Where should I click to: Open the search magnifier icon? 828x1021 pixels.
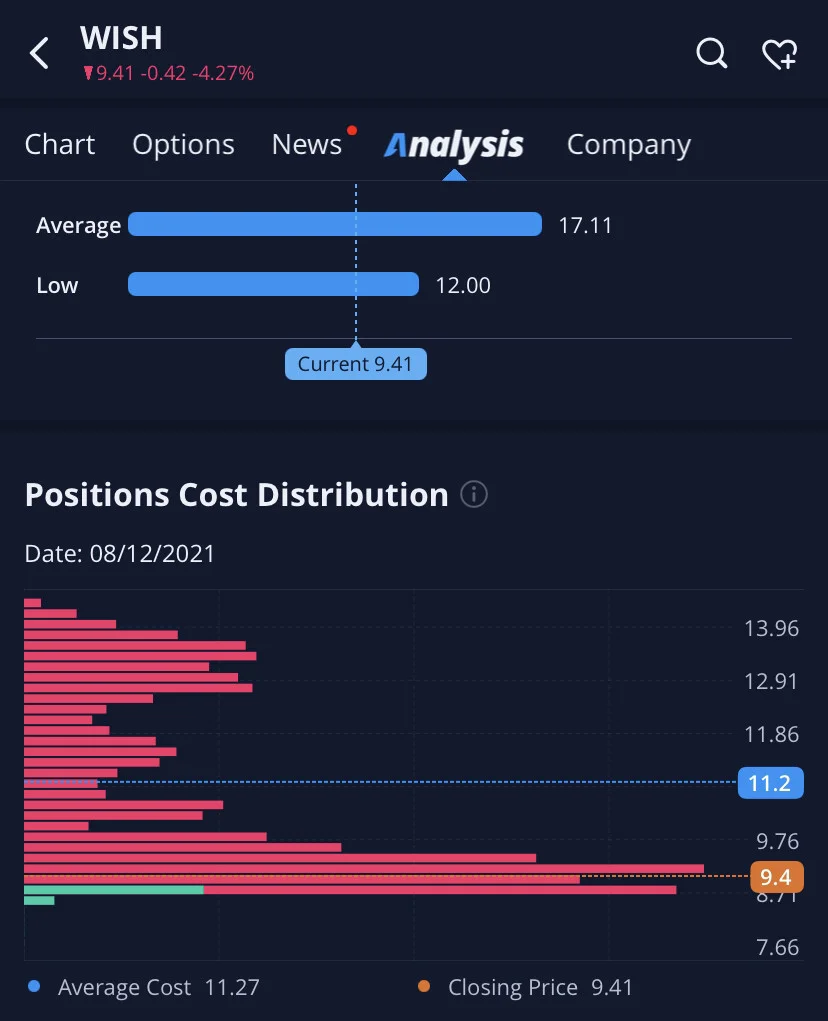click(x=711, y=53)
